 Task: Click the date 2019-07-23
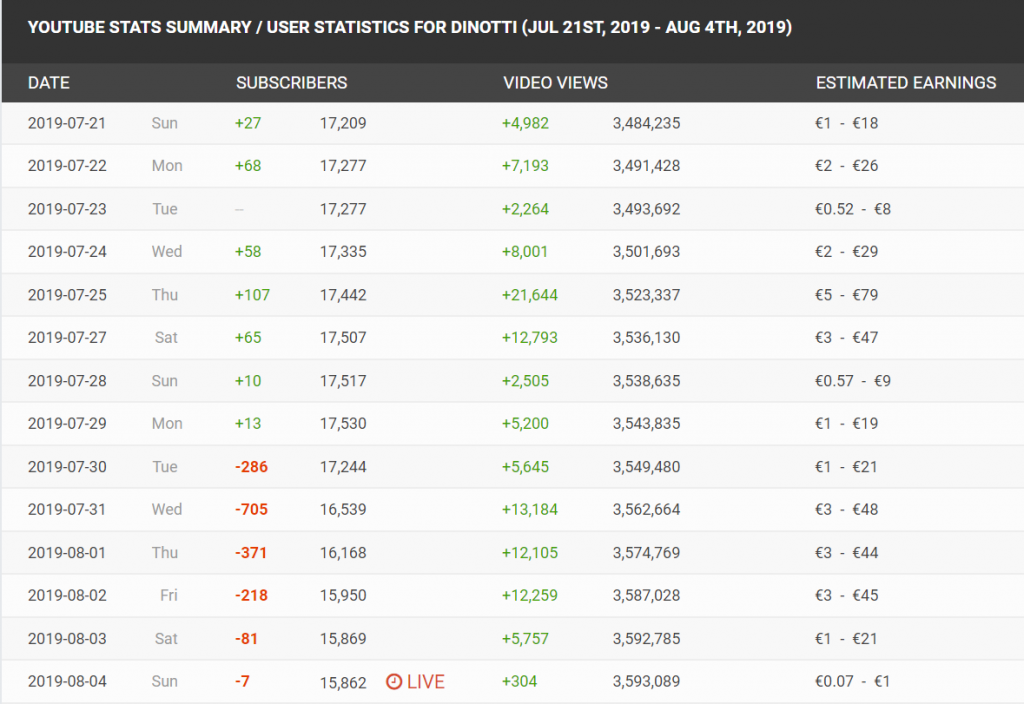pos(67,209)
